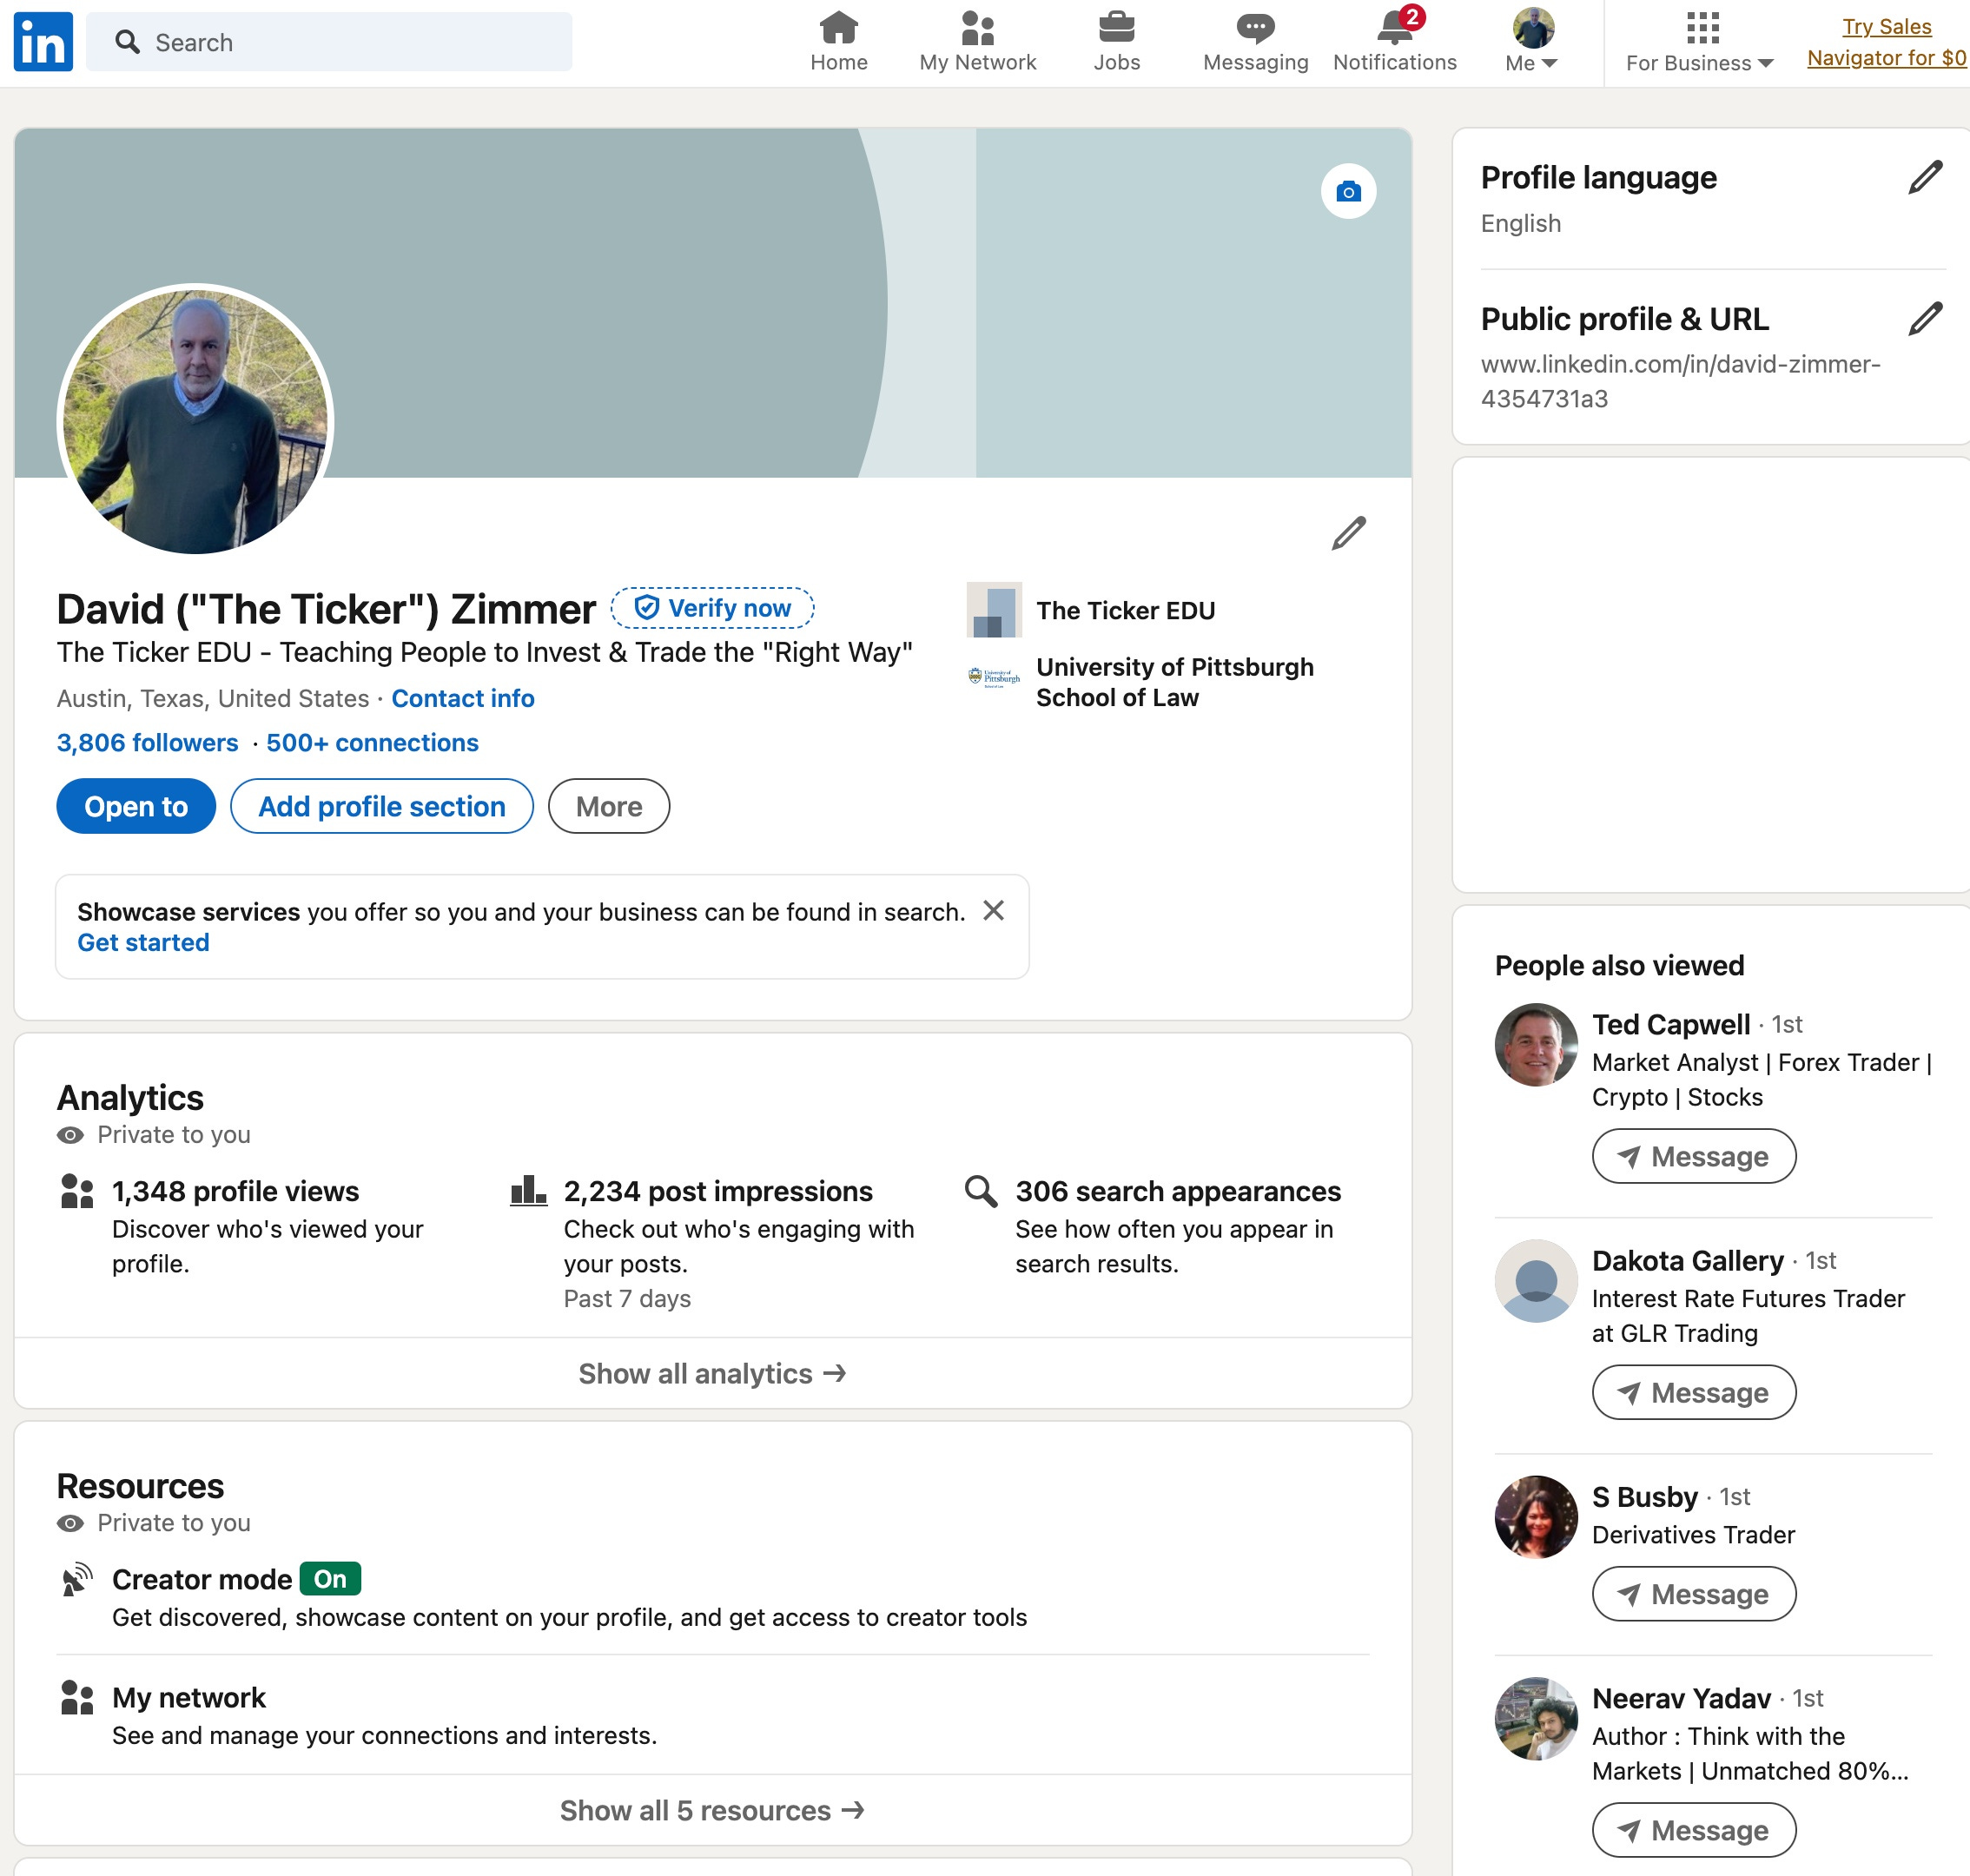Click Add profile section button
The image size is (1970, 1876).
point(382,806)
